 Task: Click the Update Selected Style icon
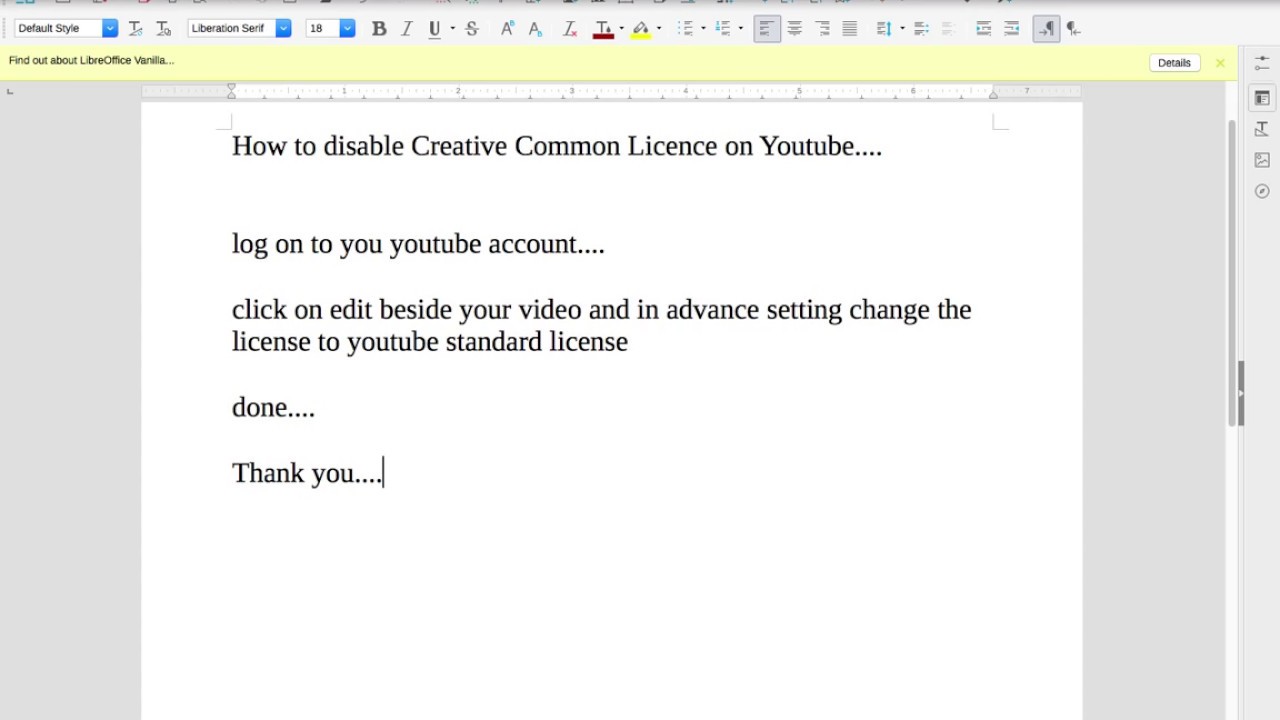136,29
